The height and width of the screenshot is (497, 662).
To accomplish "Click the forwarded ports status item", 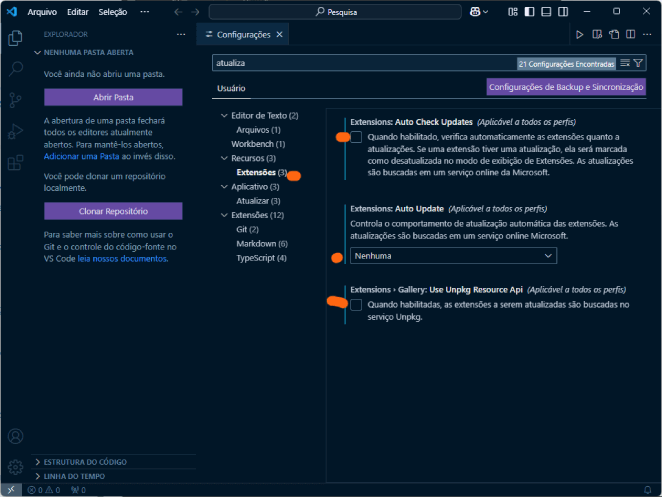I will point(79,490).
